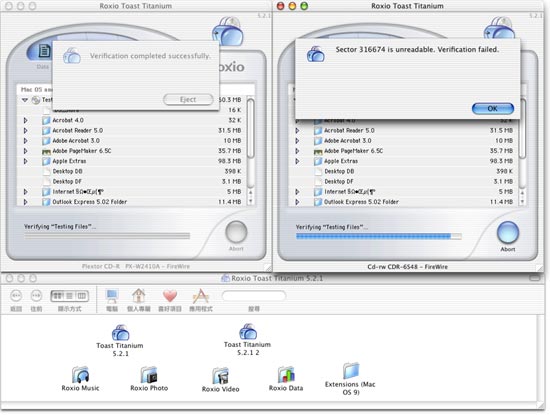Select the Roxio Video folder icon
This screenshot has height=415, width=550.
tap(220, 375)
